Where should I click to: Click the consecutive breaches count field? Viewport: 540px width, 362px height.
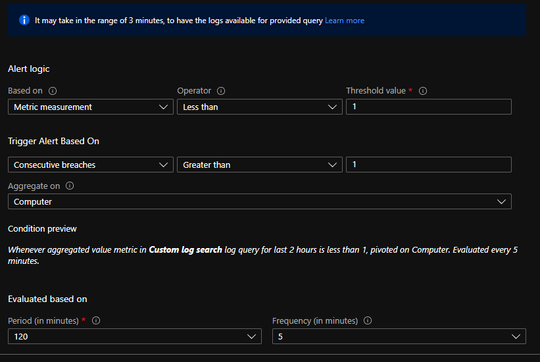[429, 165]
